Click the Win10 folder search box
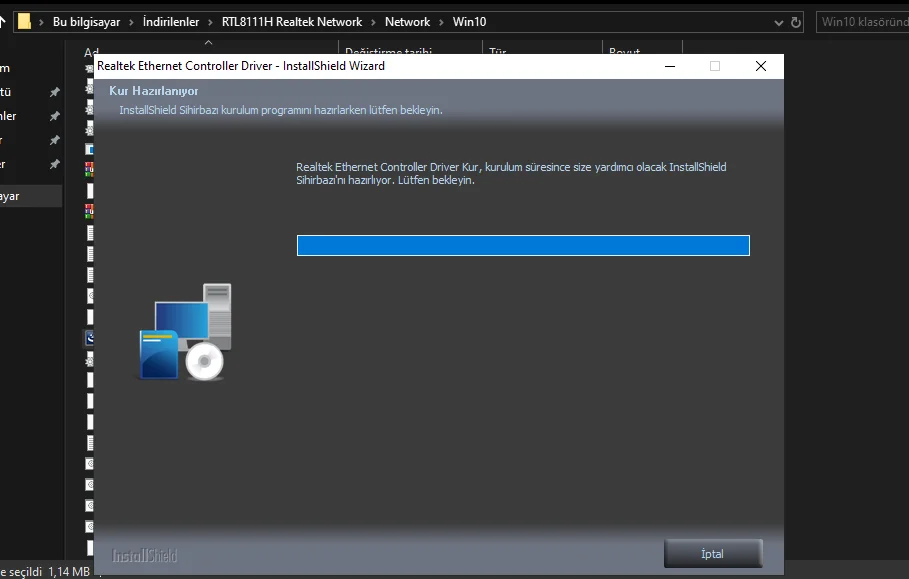Screen dimensions: 909x579 point(863,22)
